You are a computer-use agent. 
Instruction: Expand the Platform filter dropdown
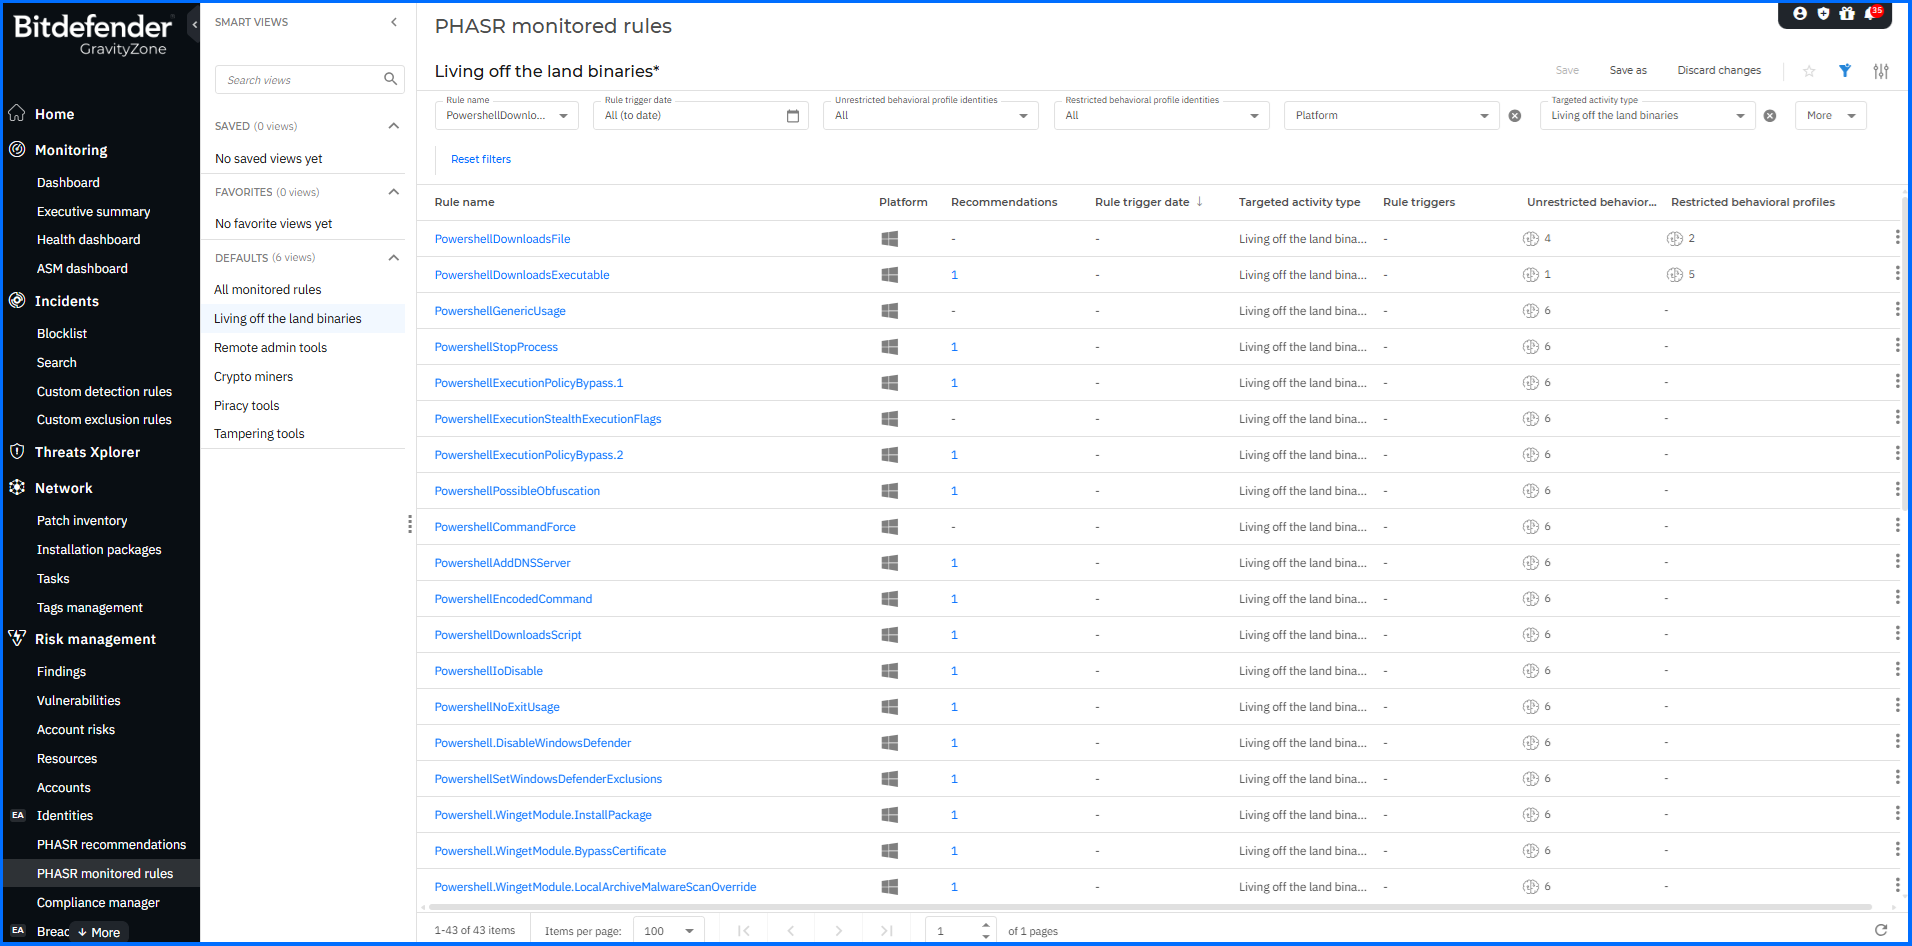tap(1484, 116)
